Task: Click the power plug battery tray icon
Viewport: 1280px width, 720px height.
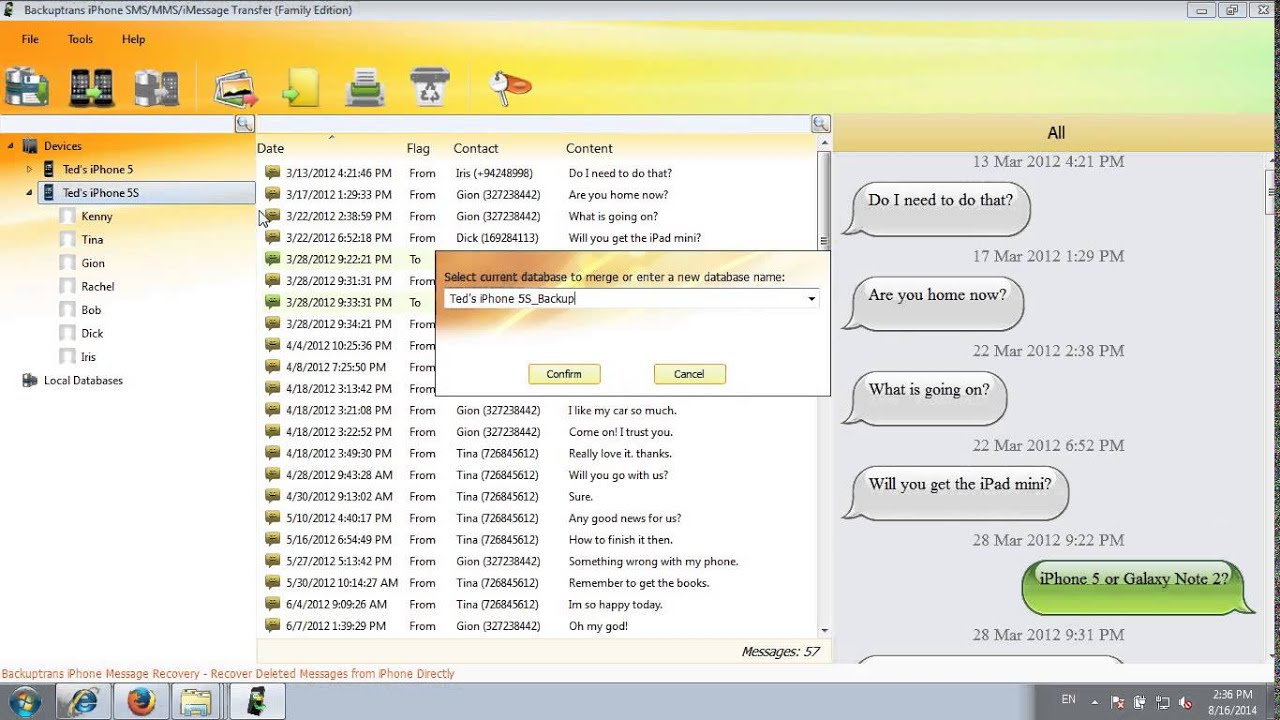Action: [1141, 702]
